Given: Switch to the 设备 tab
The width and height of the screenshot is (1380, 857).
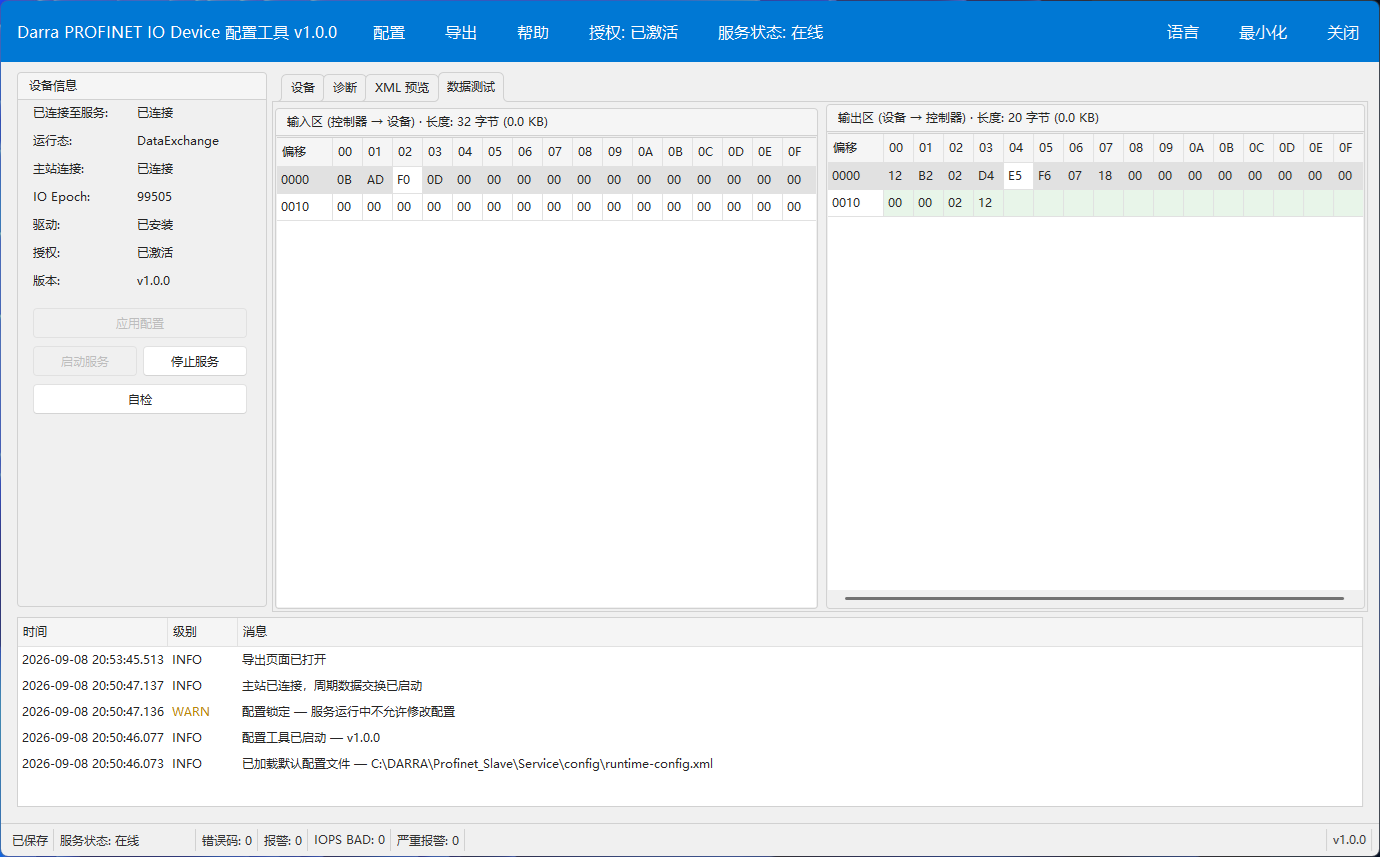Looking at the screenshot, I should [x=303, y=88].
